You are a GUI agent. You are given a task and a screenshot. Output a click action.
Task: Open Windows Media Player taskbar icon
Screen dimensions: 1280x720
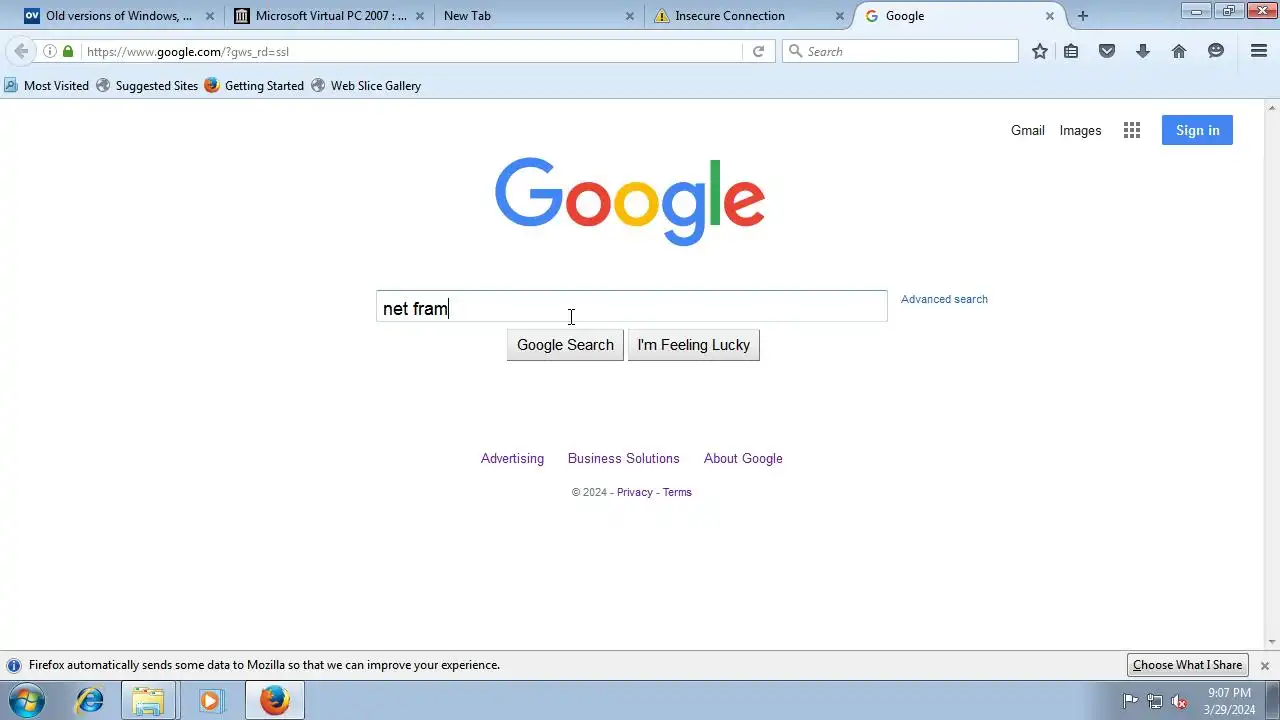tap(210, 701)
